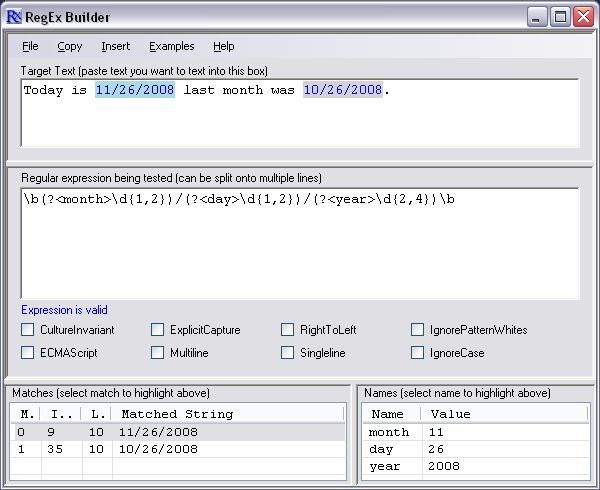
Task: Open the Help menu
Action: (x=224, y=46)
